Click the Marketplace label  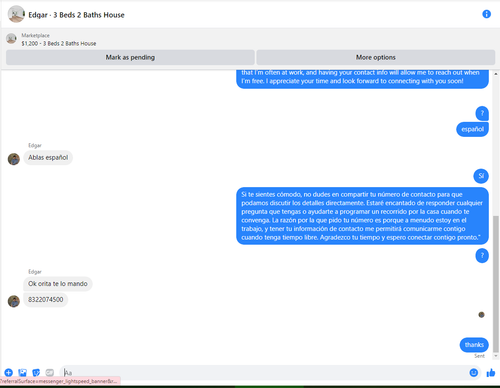point(35,35)
